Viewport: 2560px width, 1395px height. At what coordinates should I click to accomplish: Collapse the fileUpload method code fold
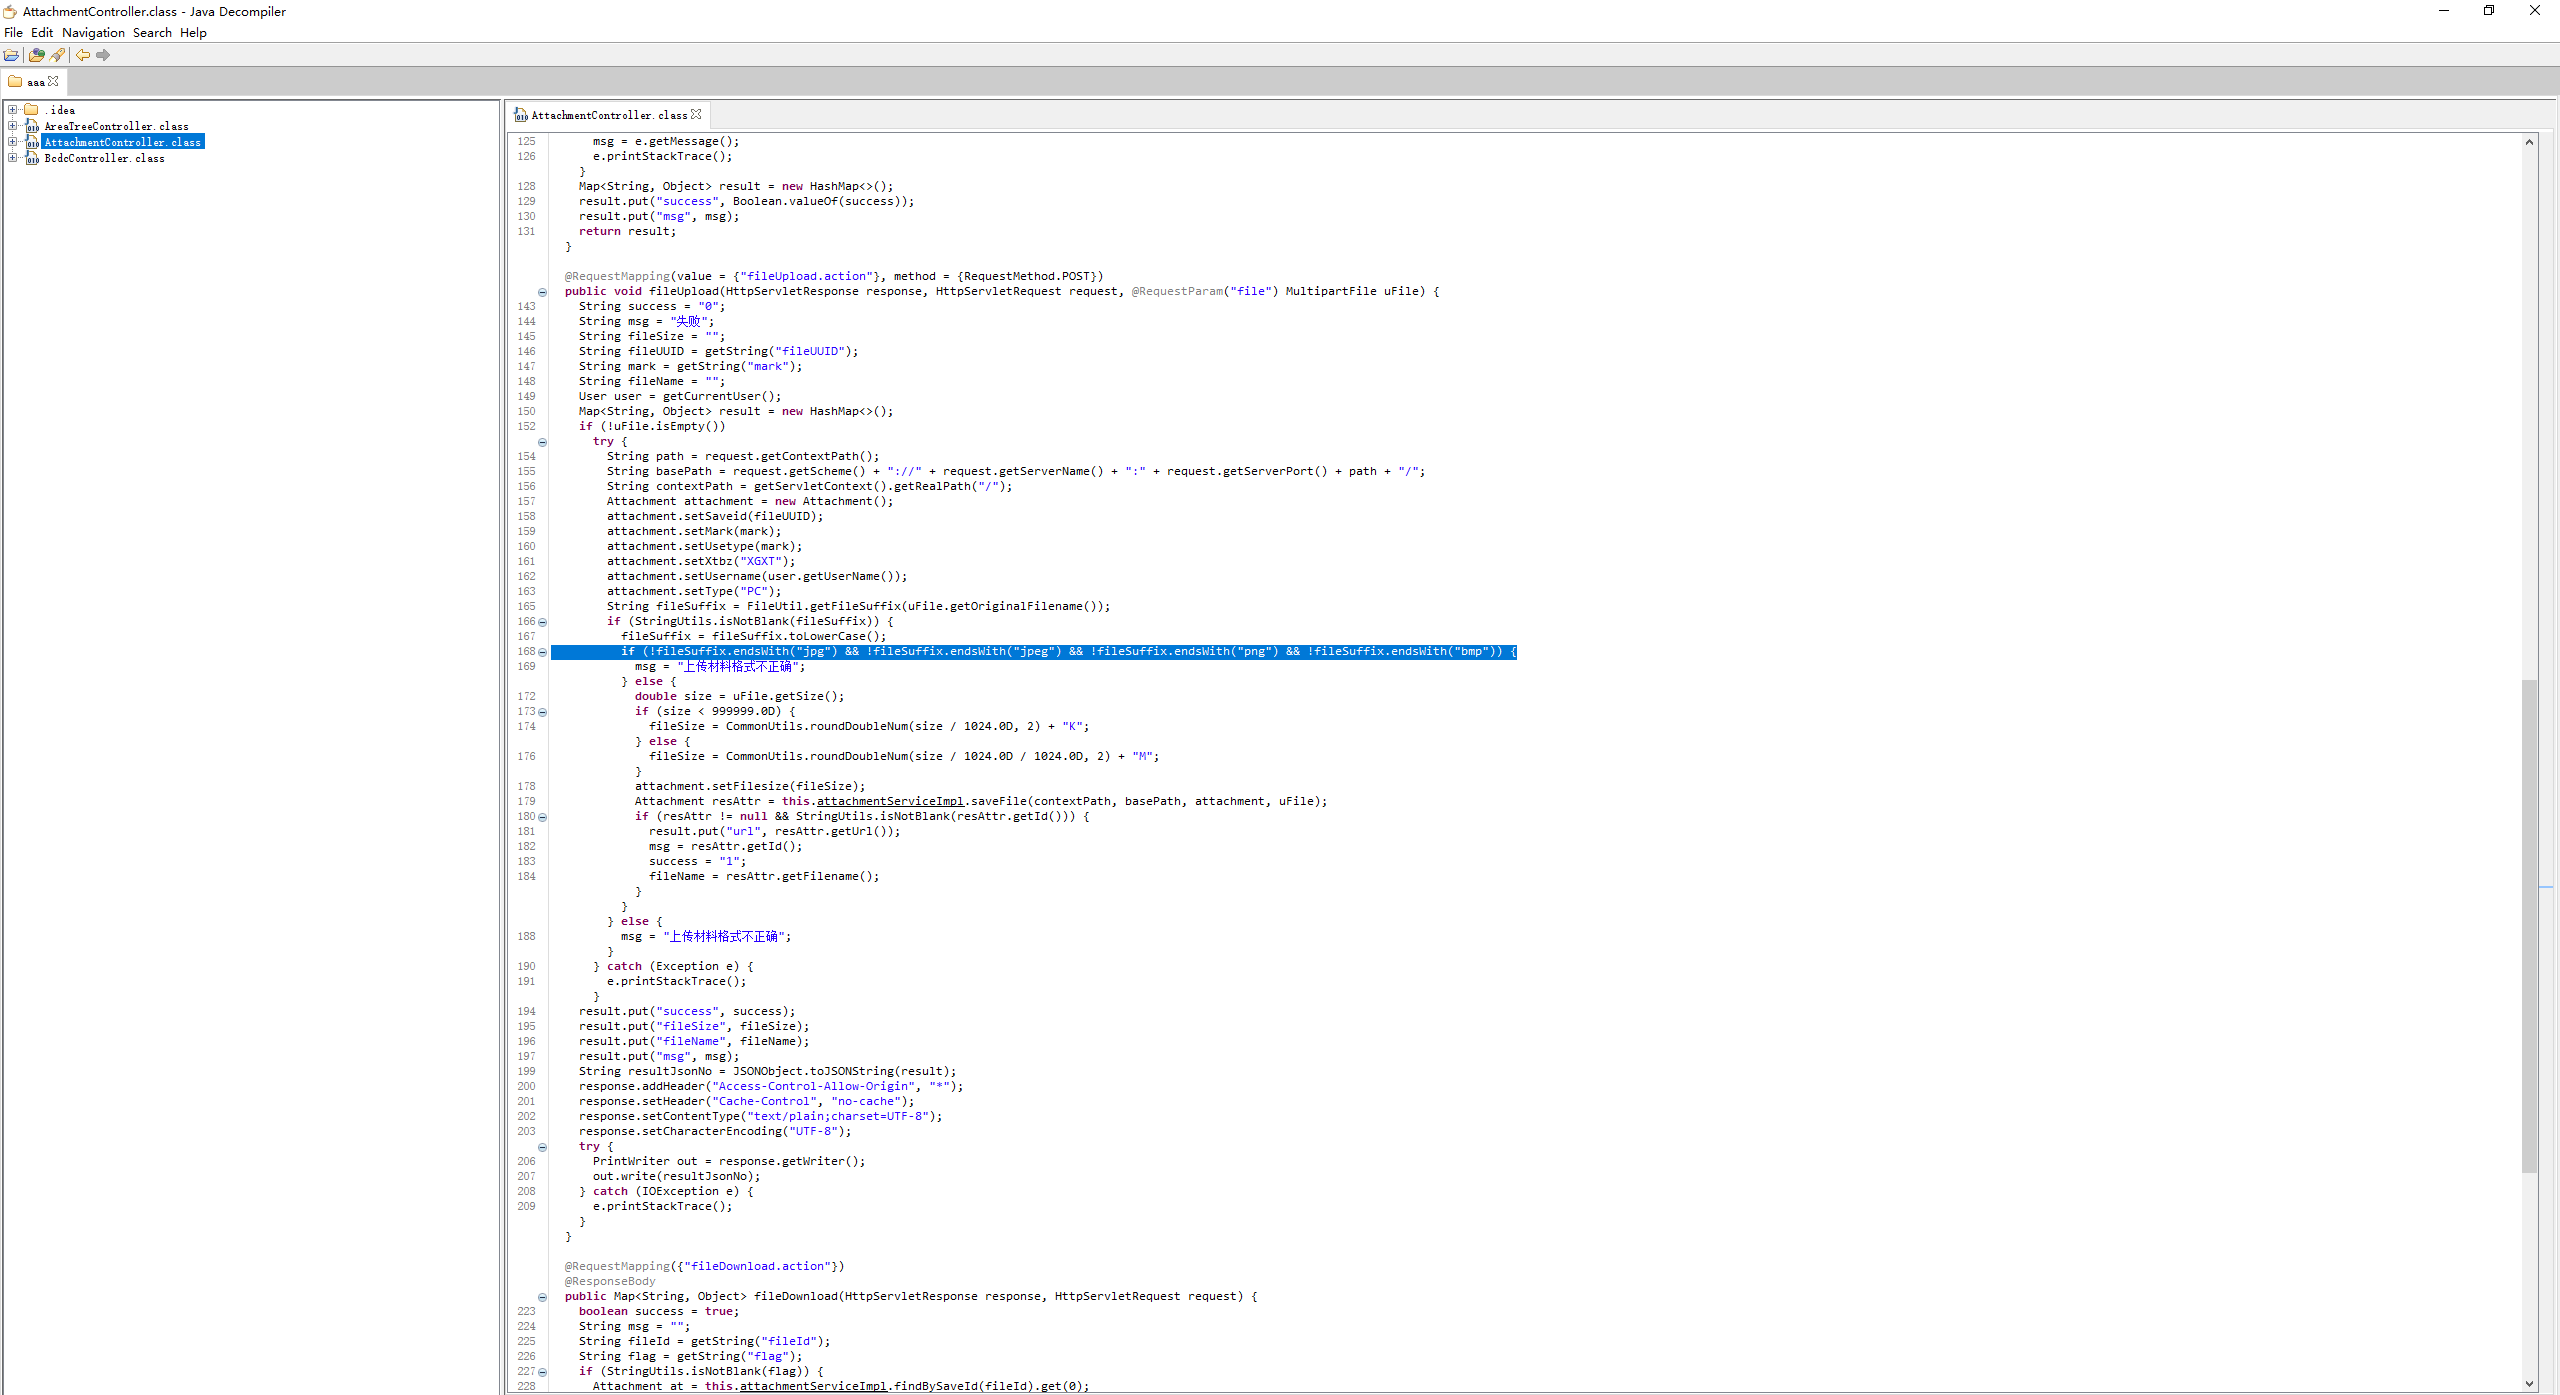[543, 292]
